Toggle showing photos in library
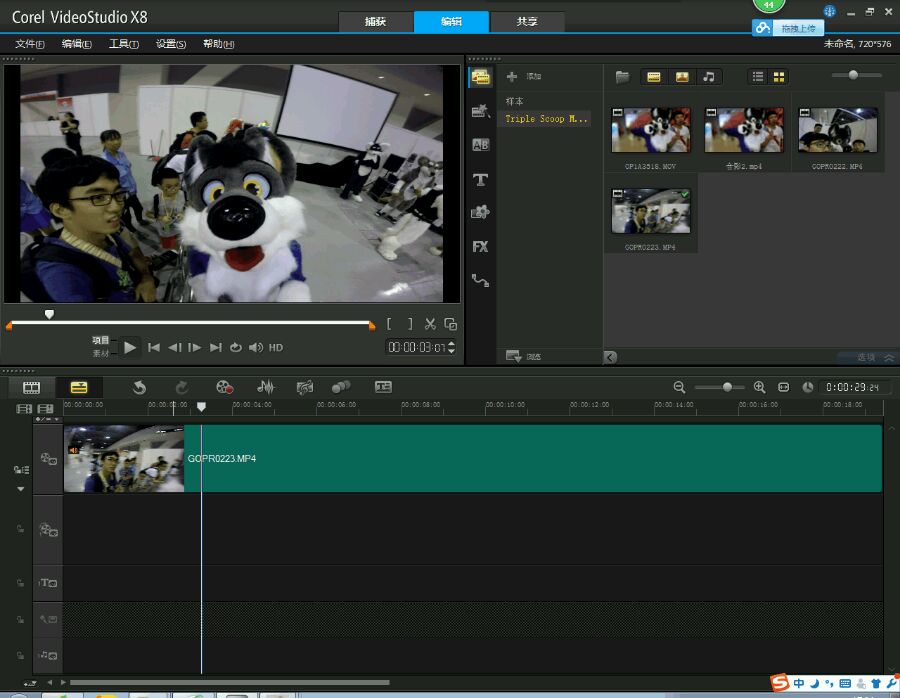Screen dimensions: 900x698 pyautogui.click(x=682, y=77)
